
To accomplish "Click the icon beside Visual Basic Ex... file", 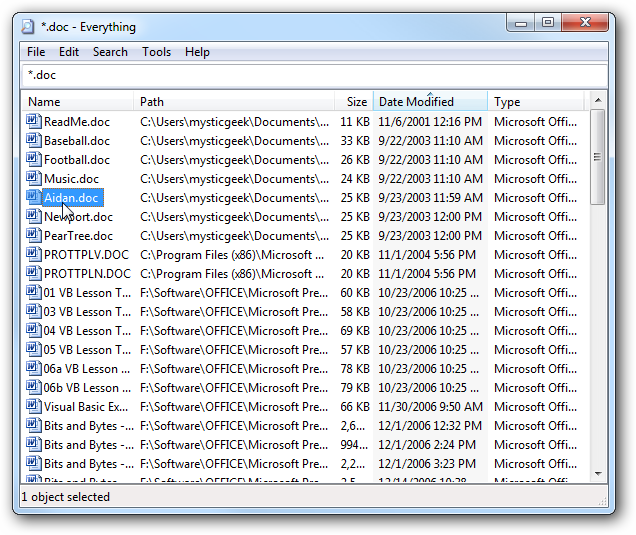I will (34, 406).
